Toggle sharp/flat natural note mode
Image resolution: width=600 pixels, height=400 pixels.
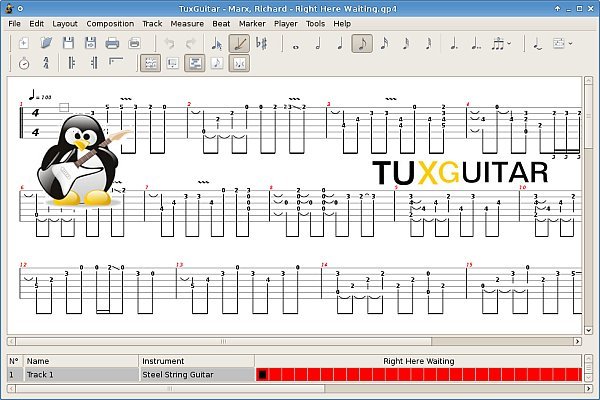262,43
